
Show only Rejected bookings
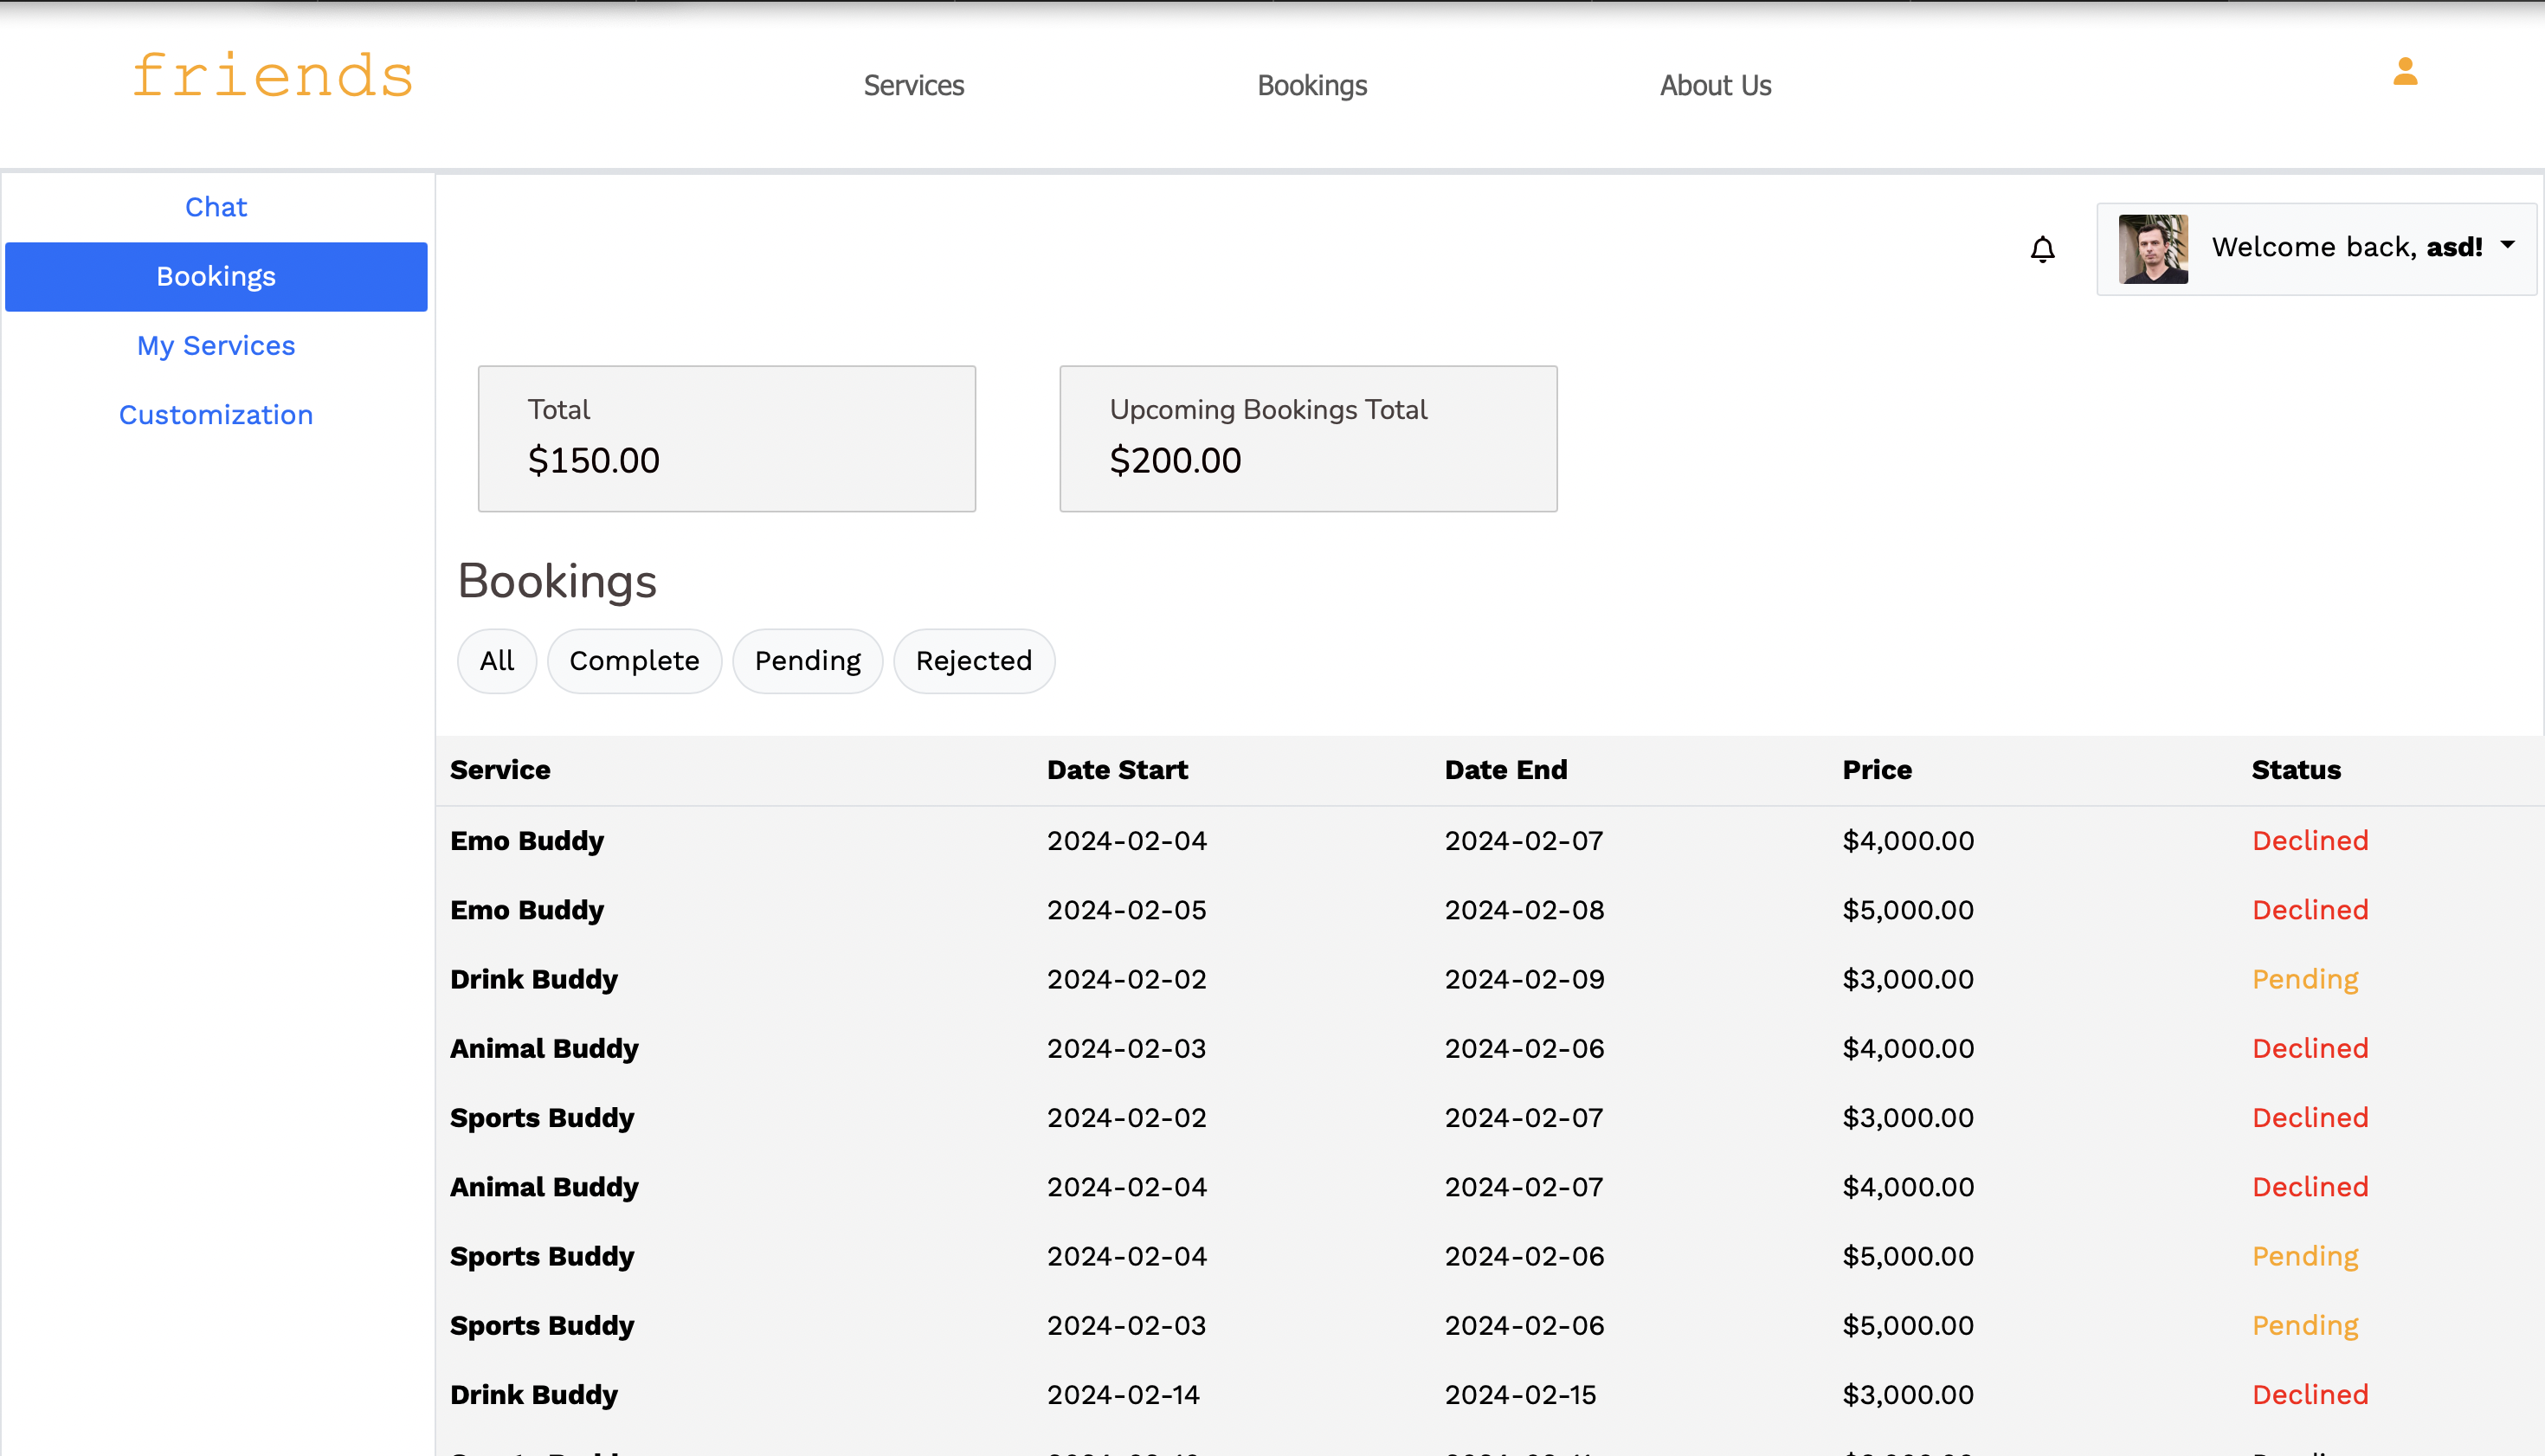973,661
